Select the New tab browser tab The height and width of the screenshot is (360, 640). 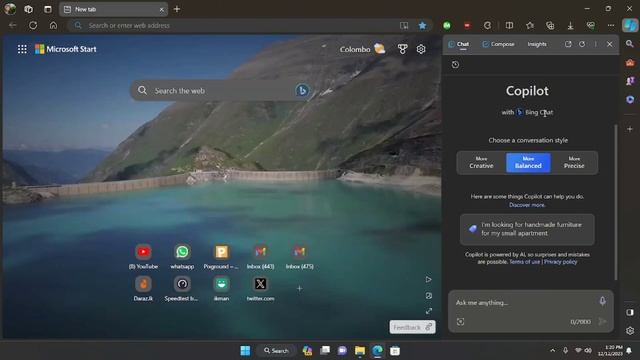(x=113, y=9)
